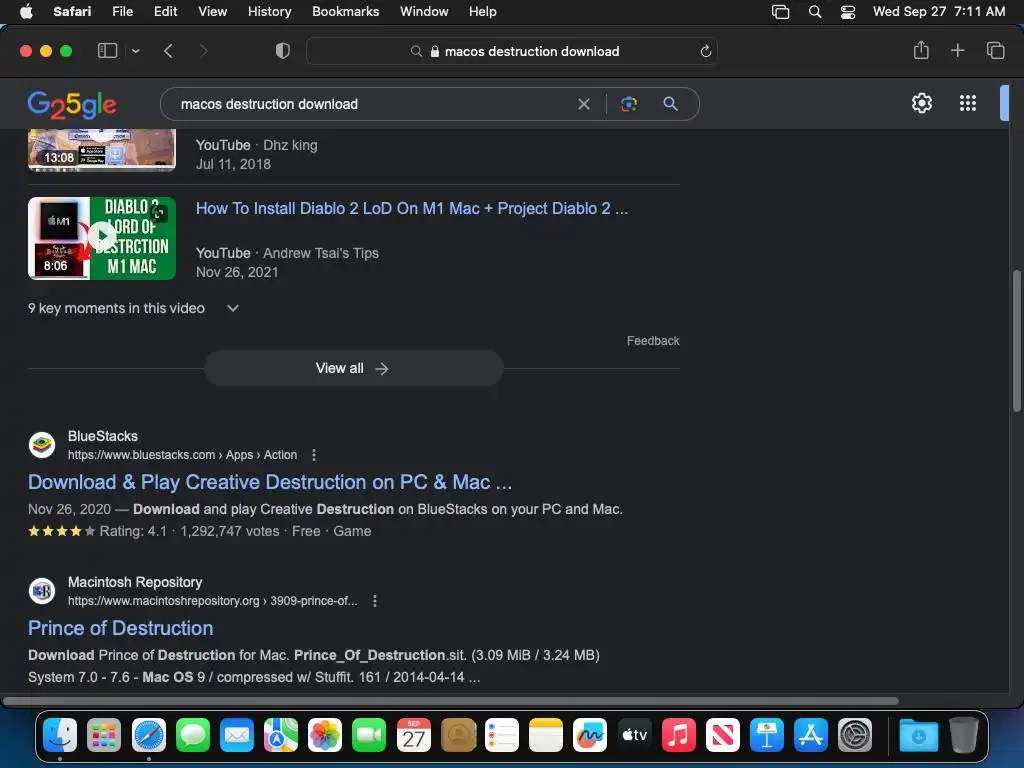Open the History menu
This screenshot has height=768, width=1024.
pos(269,11)
